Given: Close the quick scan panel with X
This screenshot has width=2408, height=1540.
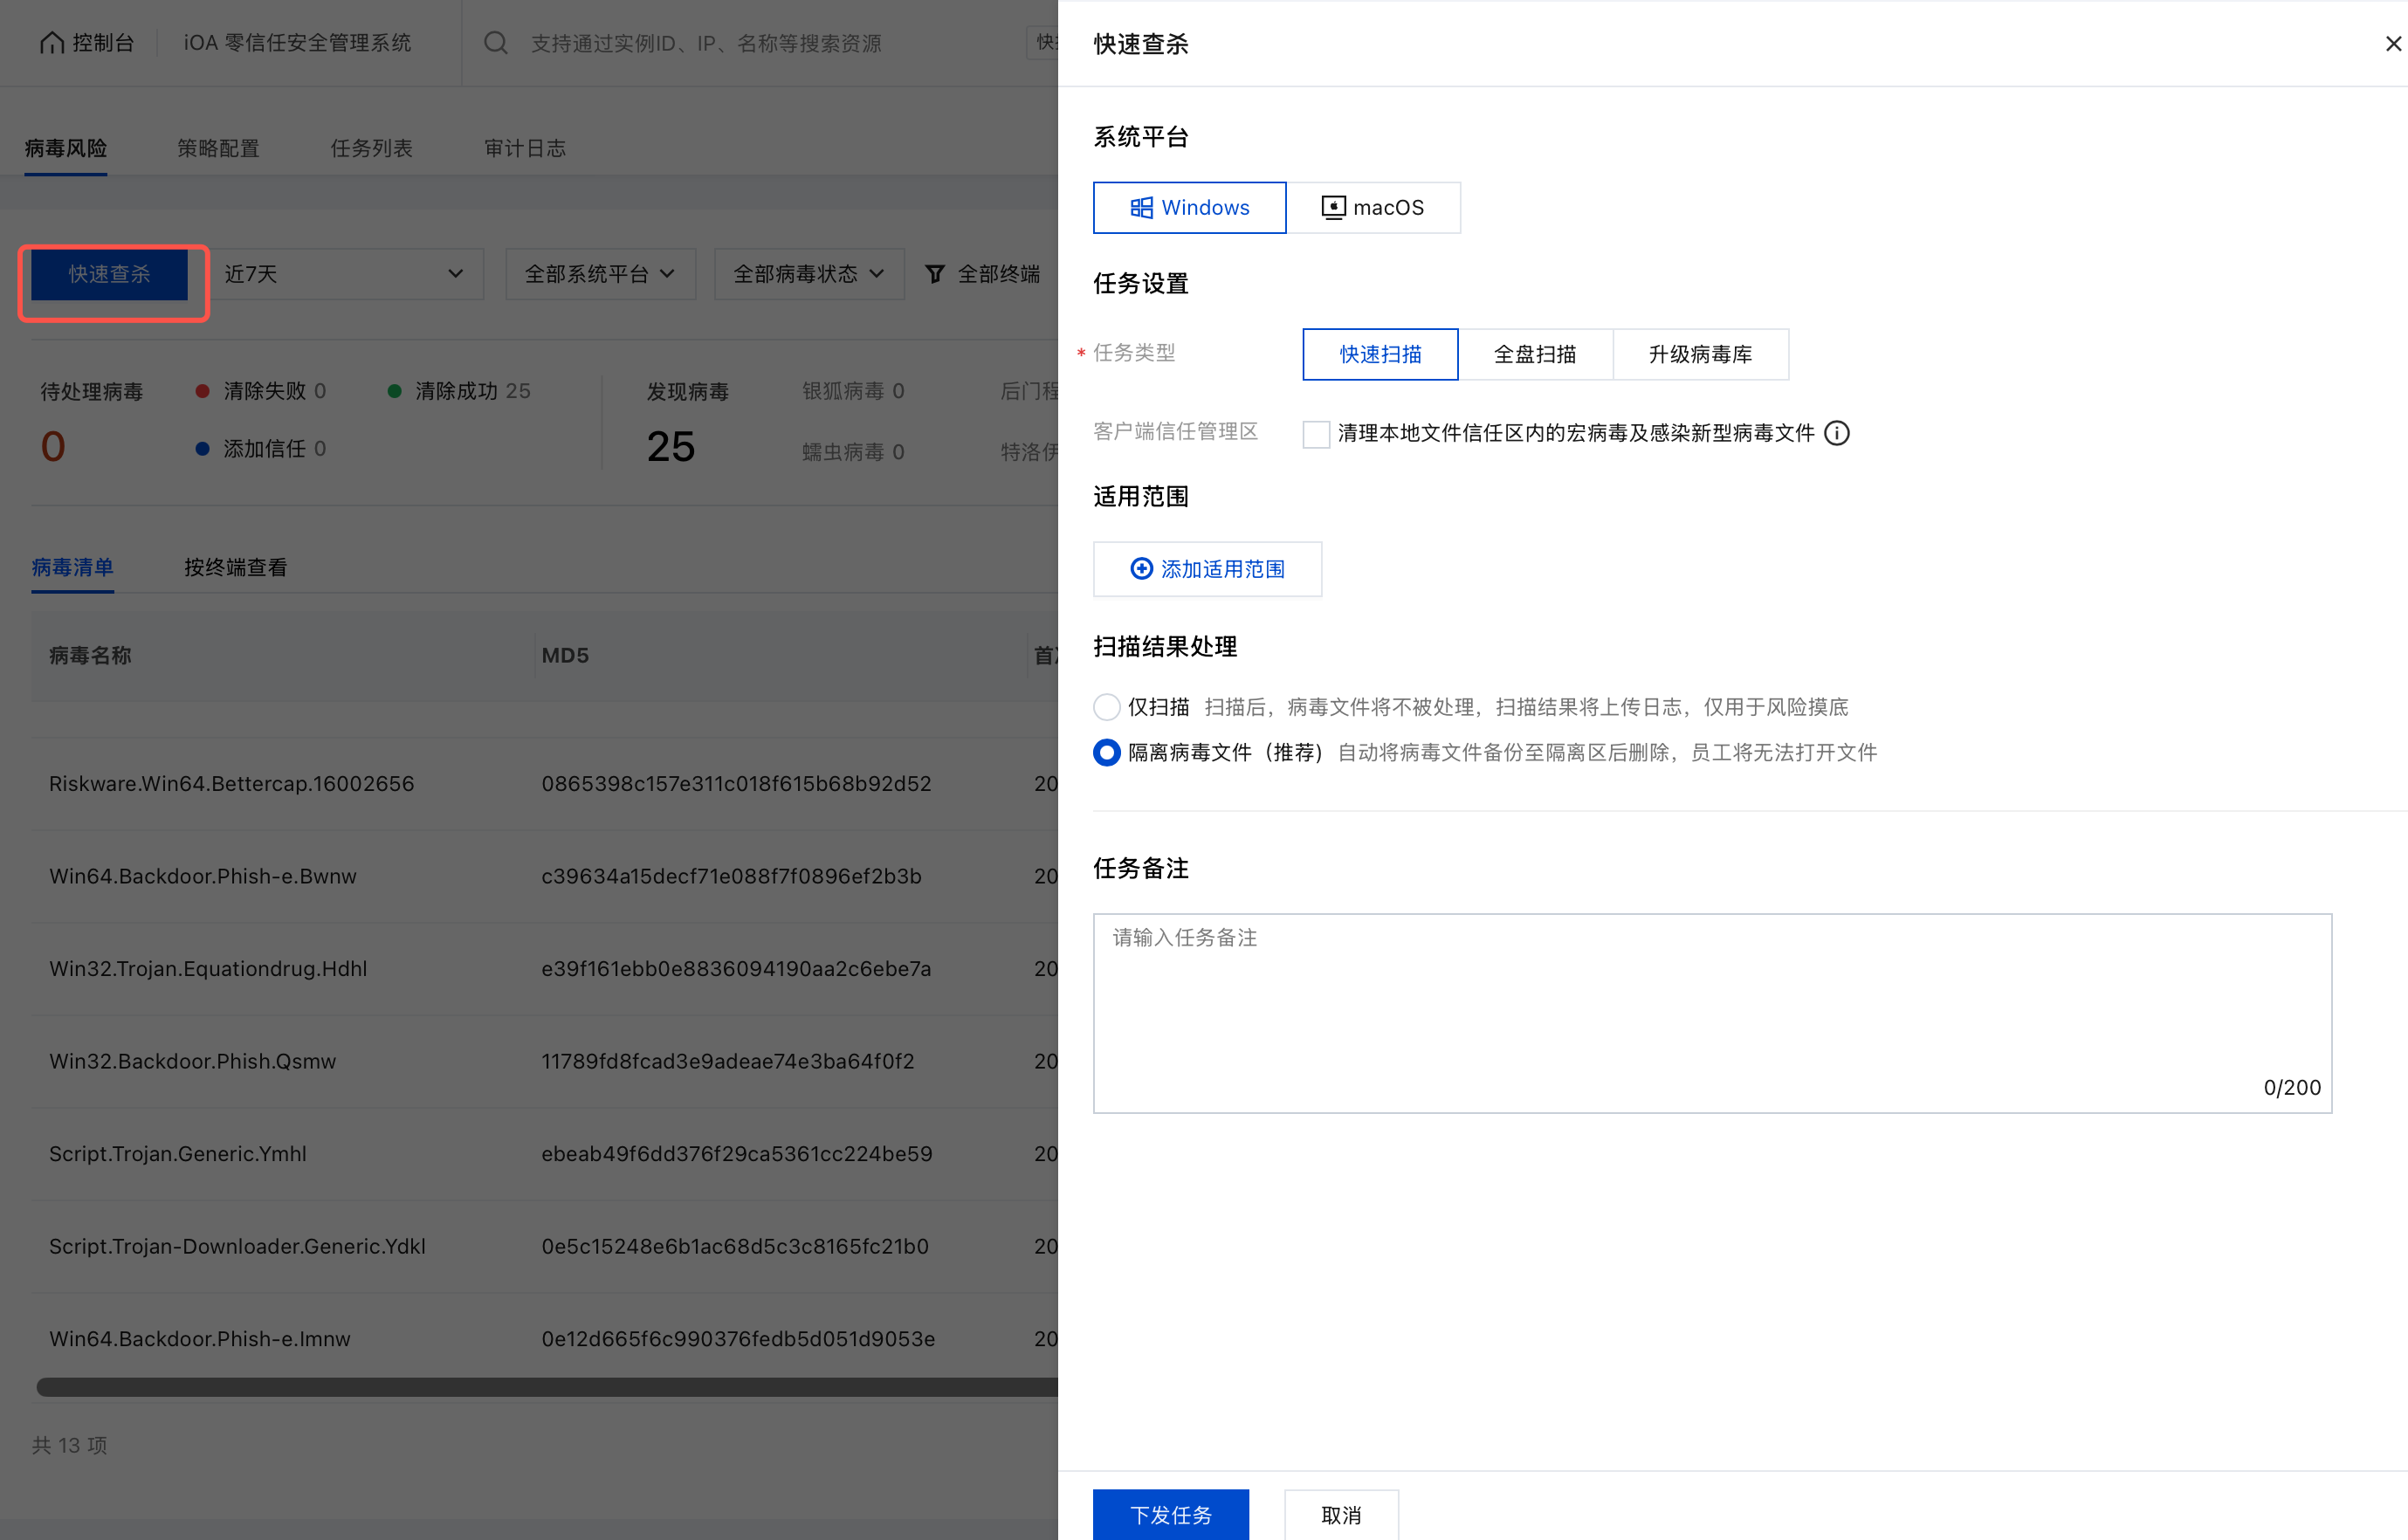Looking at the screenshot, I should (x=2393, y=44).
